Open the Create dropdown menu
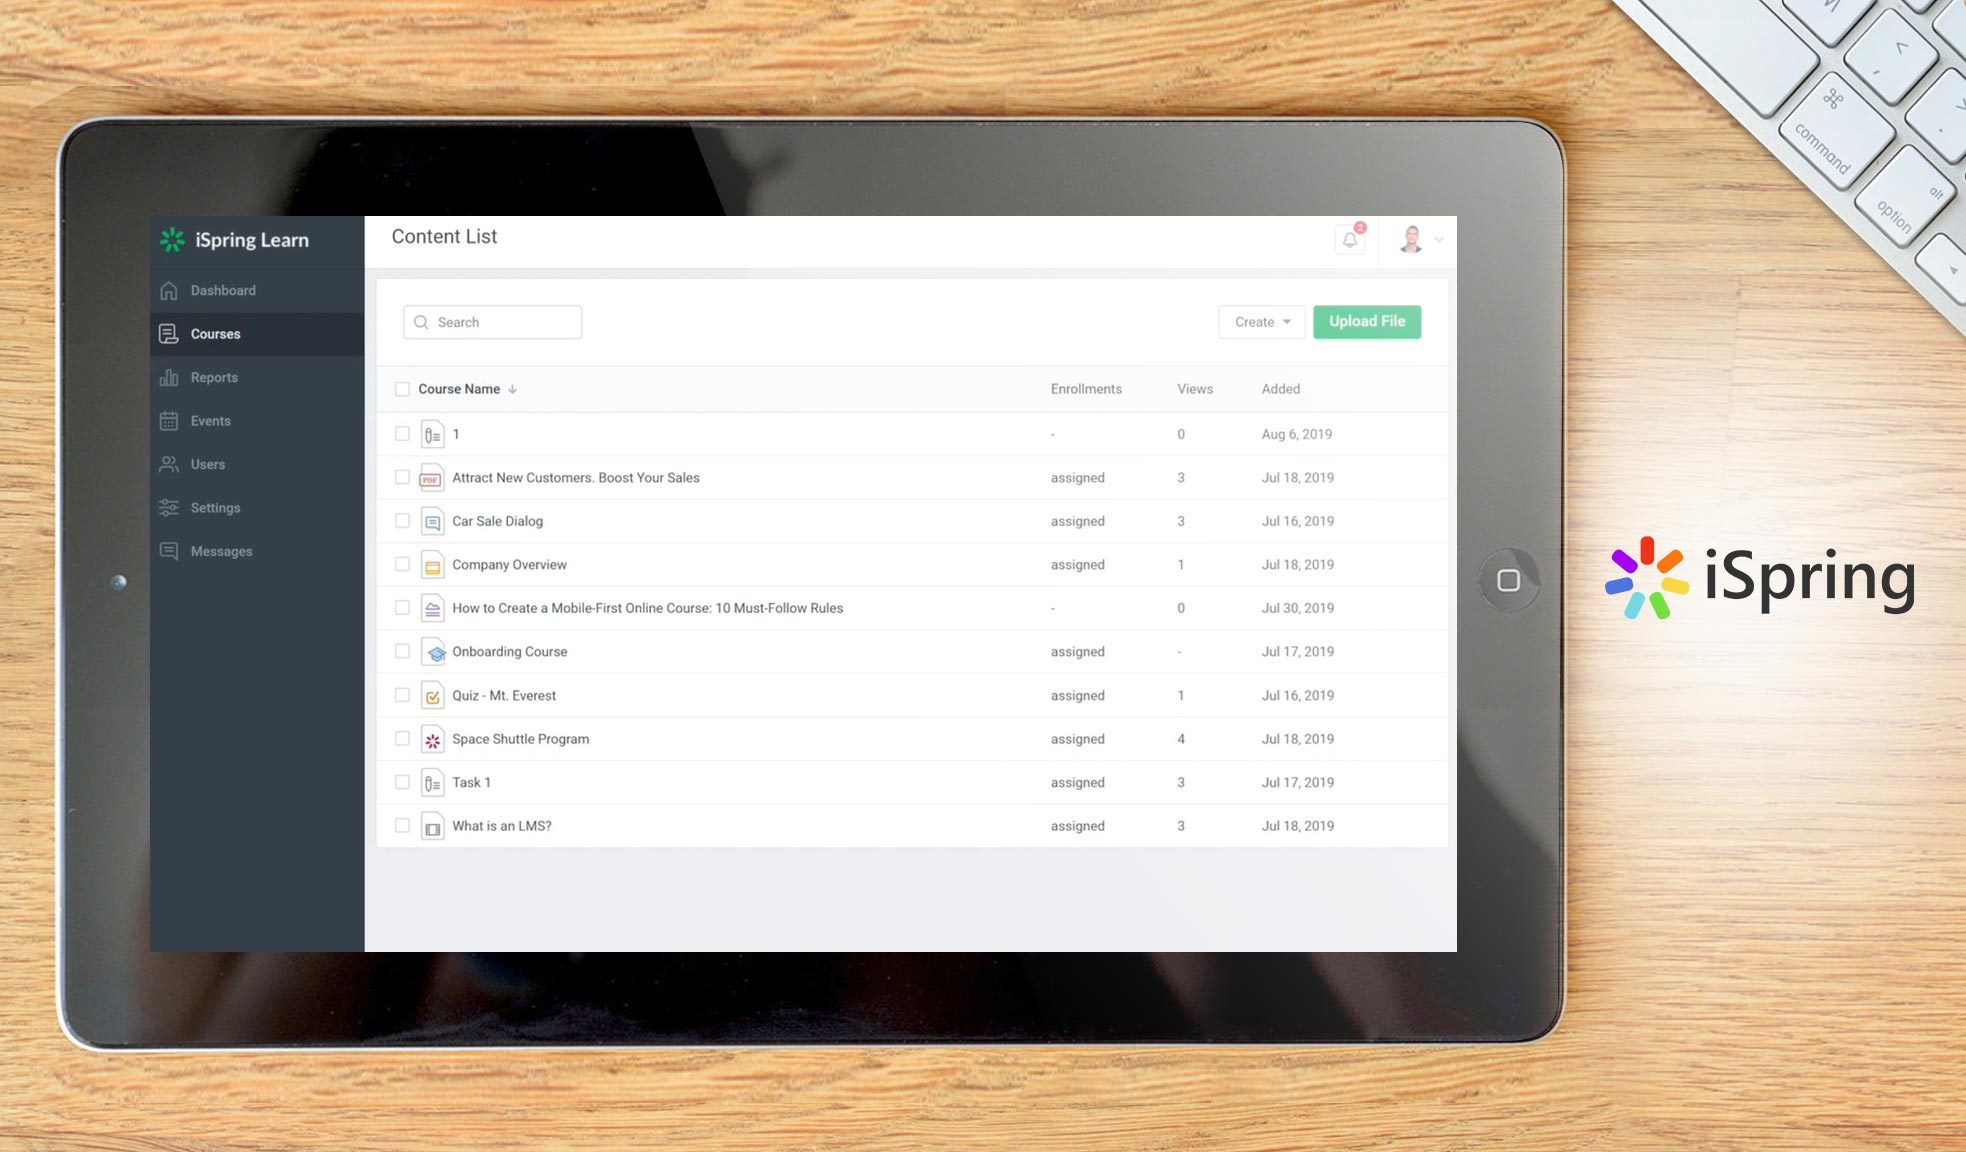 (x=1261, y=322)
